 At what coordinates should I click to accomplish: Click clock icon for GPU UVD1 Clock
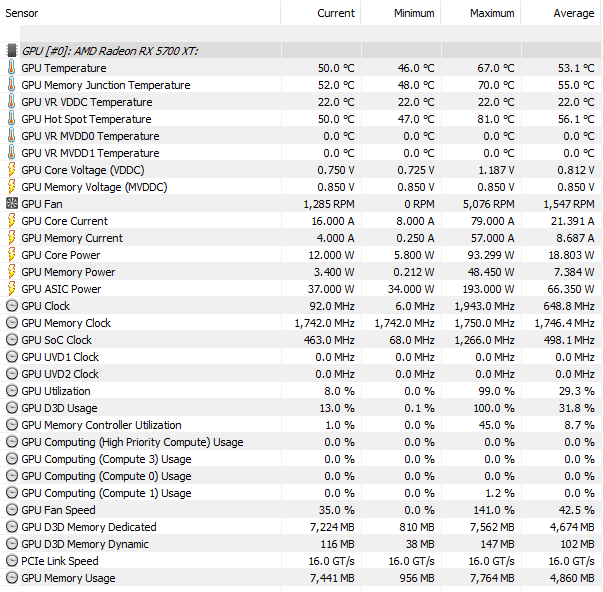click(x=12, y=357)
